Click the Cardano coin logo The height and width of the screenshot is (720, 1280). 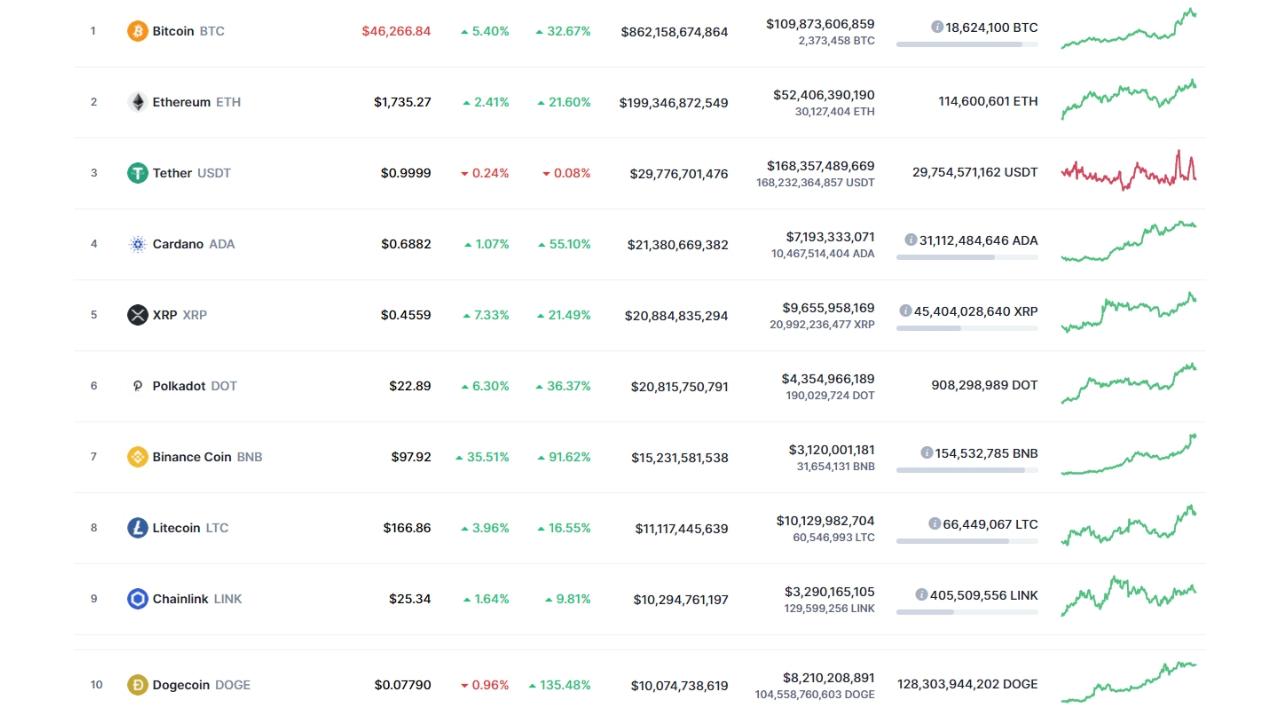pyautogui.click(x=137, y=244)
